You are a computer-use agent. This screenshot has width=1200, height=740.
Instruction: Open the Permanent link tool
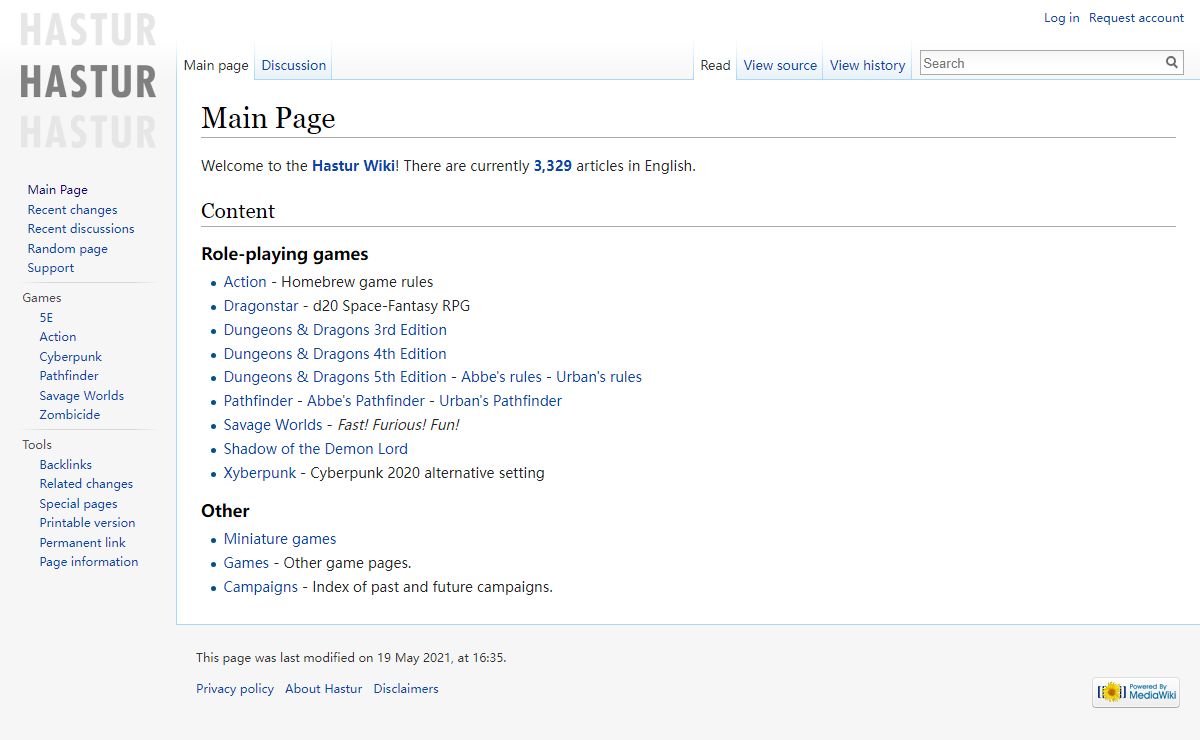coord(83,543)
